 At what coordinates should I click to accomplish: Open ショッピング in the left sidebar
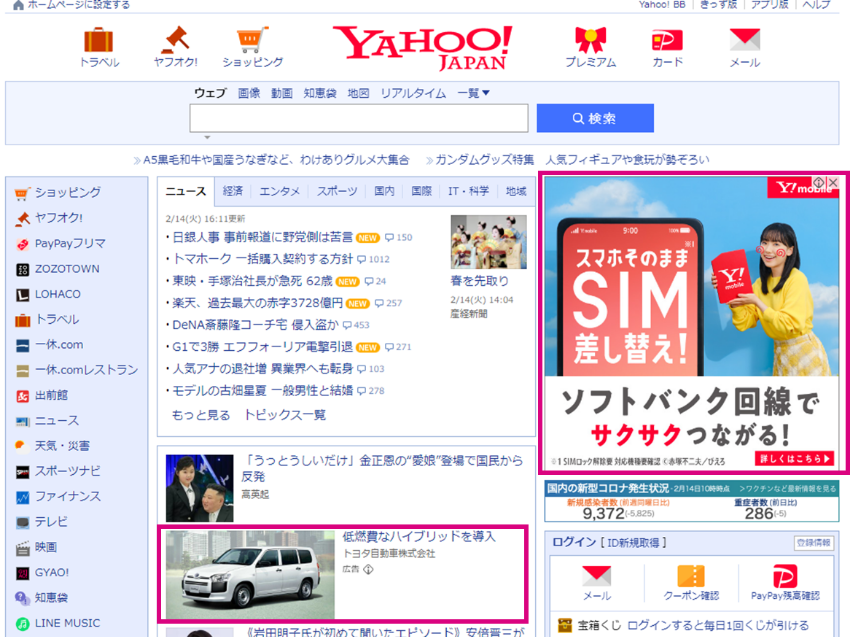point(68,192)
